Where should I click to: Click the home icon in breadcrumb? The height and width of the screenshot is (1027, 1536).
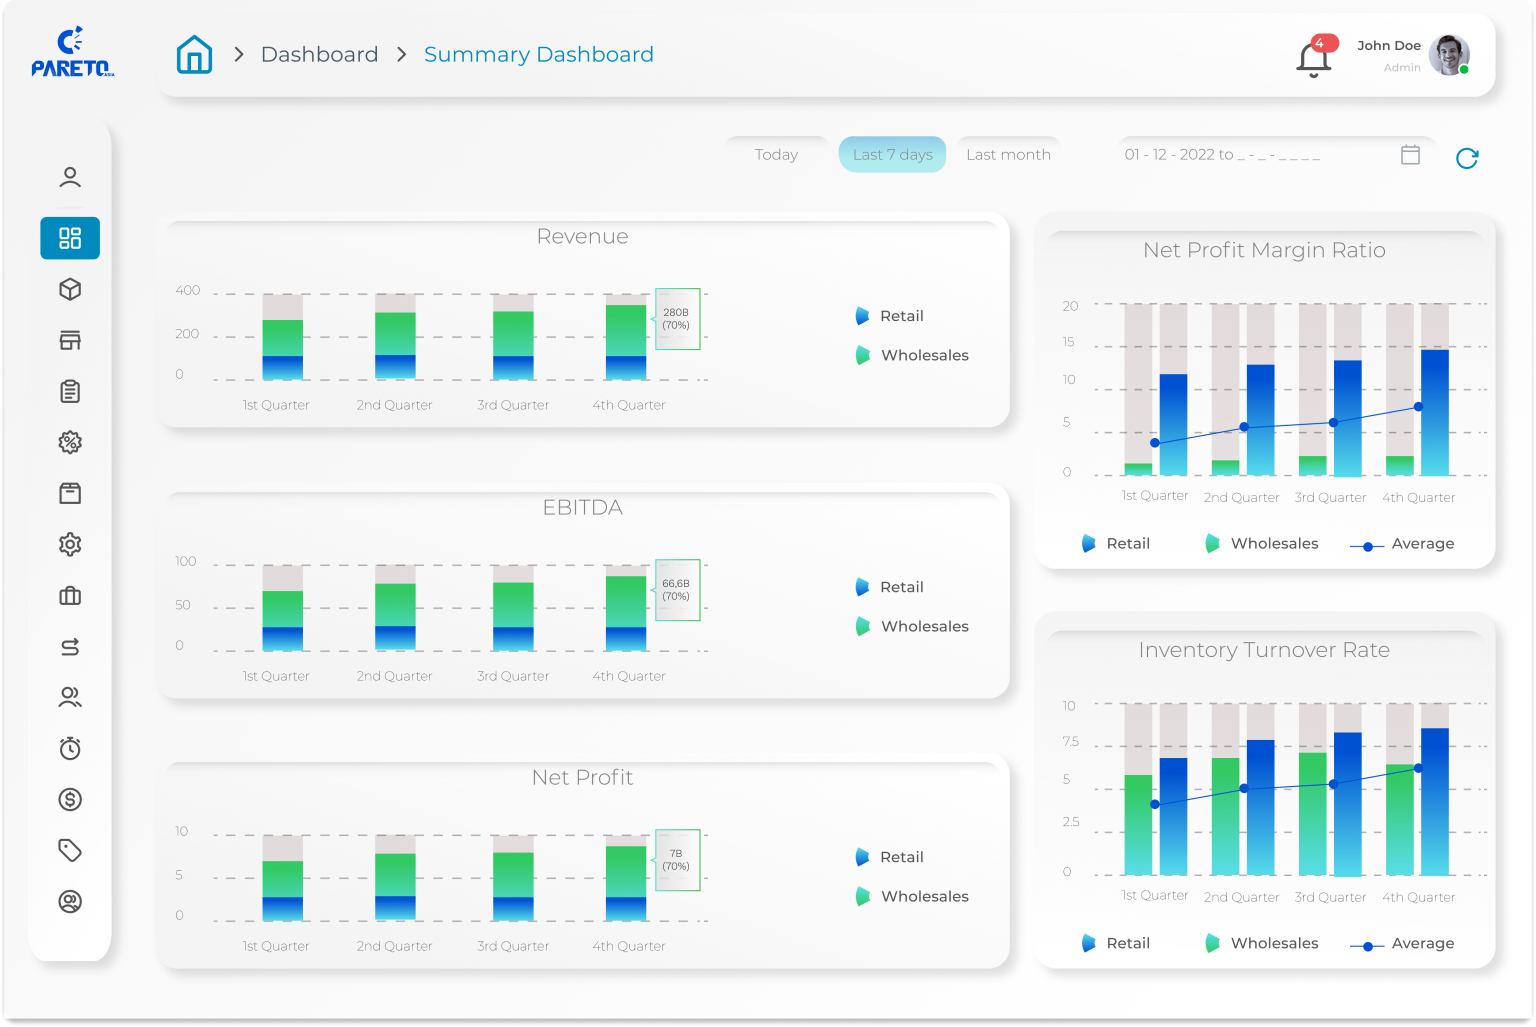194,54
